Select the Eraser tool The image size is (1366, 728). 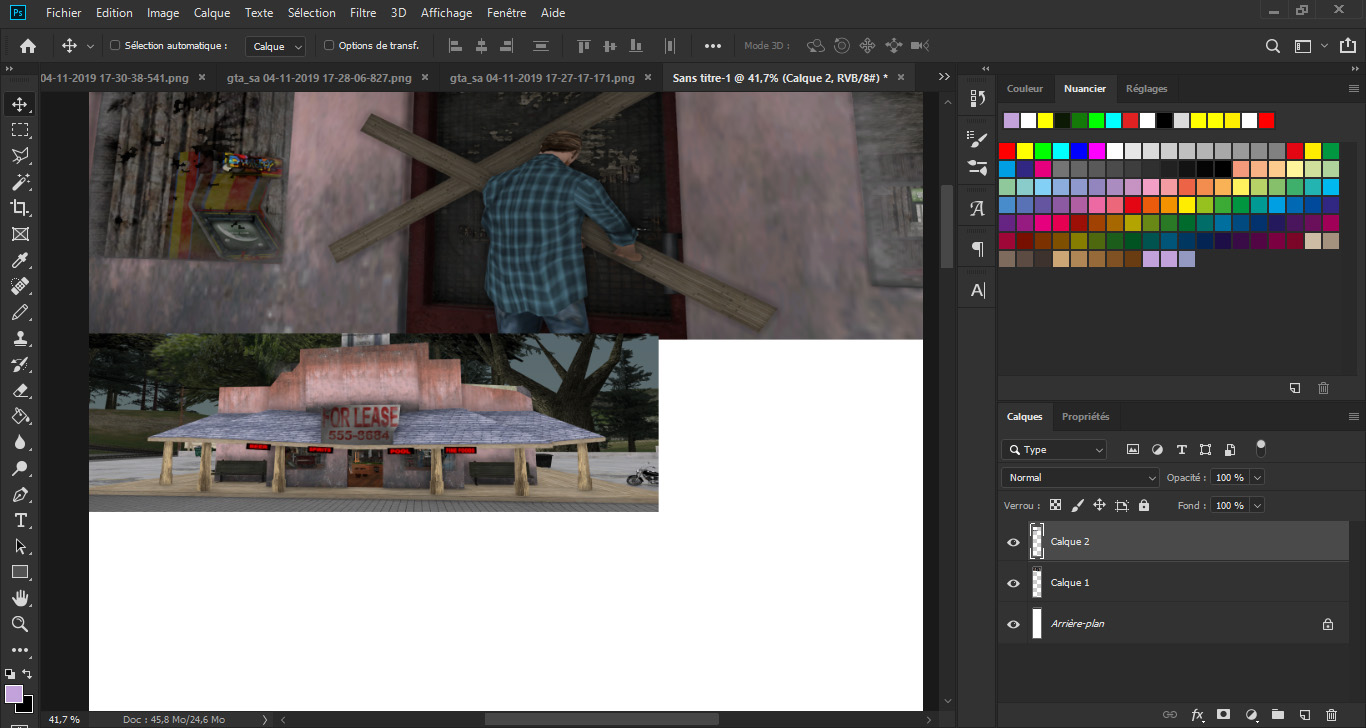[20, 390]
